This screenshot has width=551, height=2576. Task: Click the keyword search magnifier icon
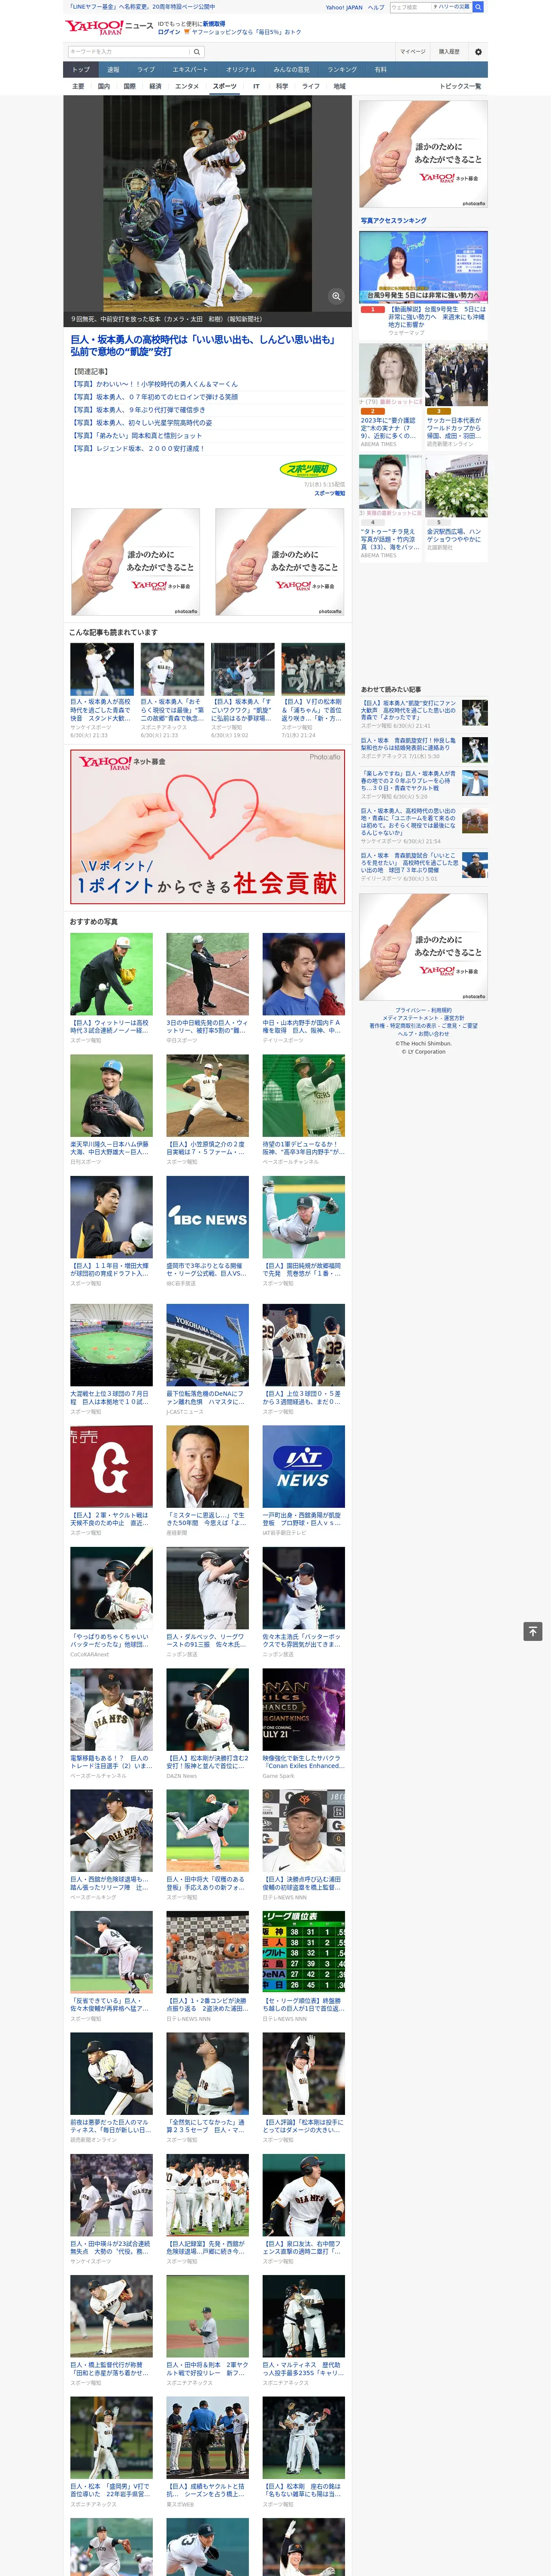point(197,52)
